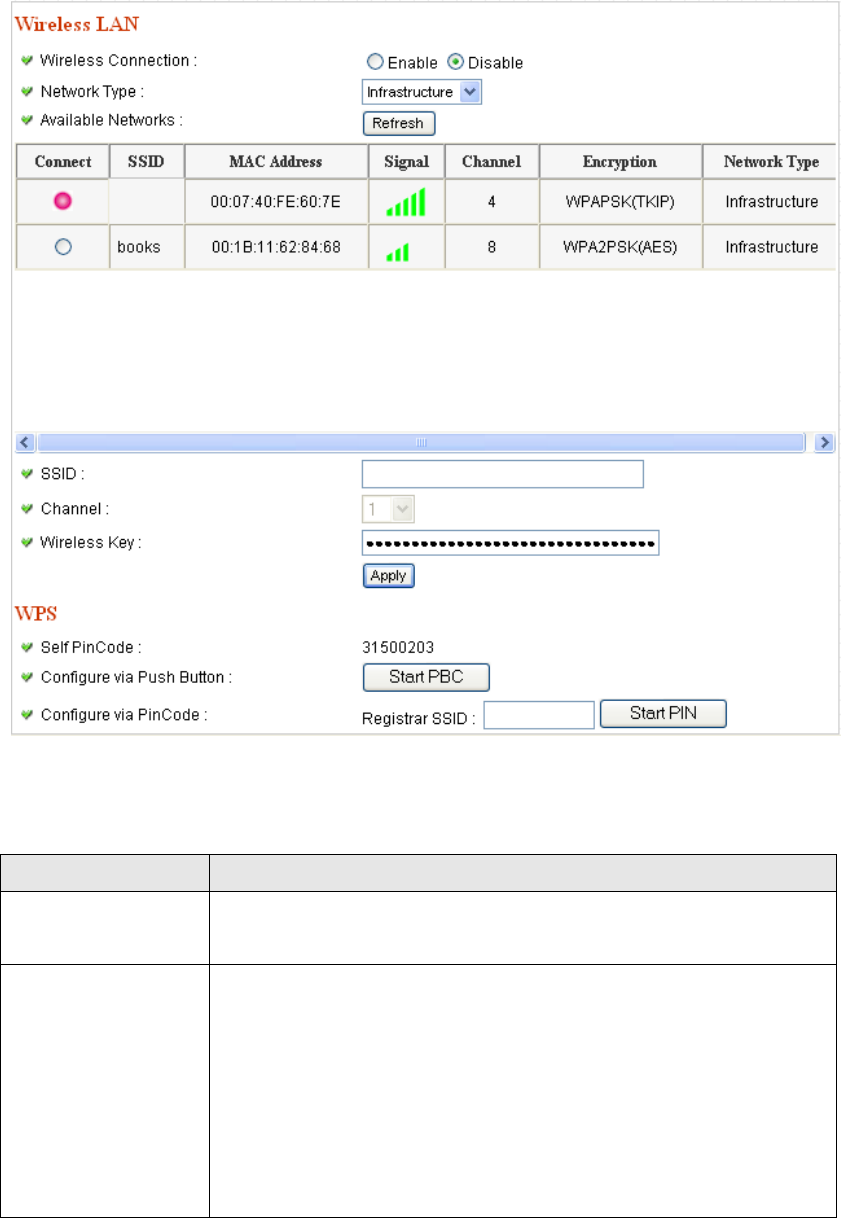This screenshot has height=1218, width=841.
Task: Click bullet icon beside Network Type label
Action: [x=27, y=91]
